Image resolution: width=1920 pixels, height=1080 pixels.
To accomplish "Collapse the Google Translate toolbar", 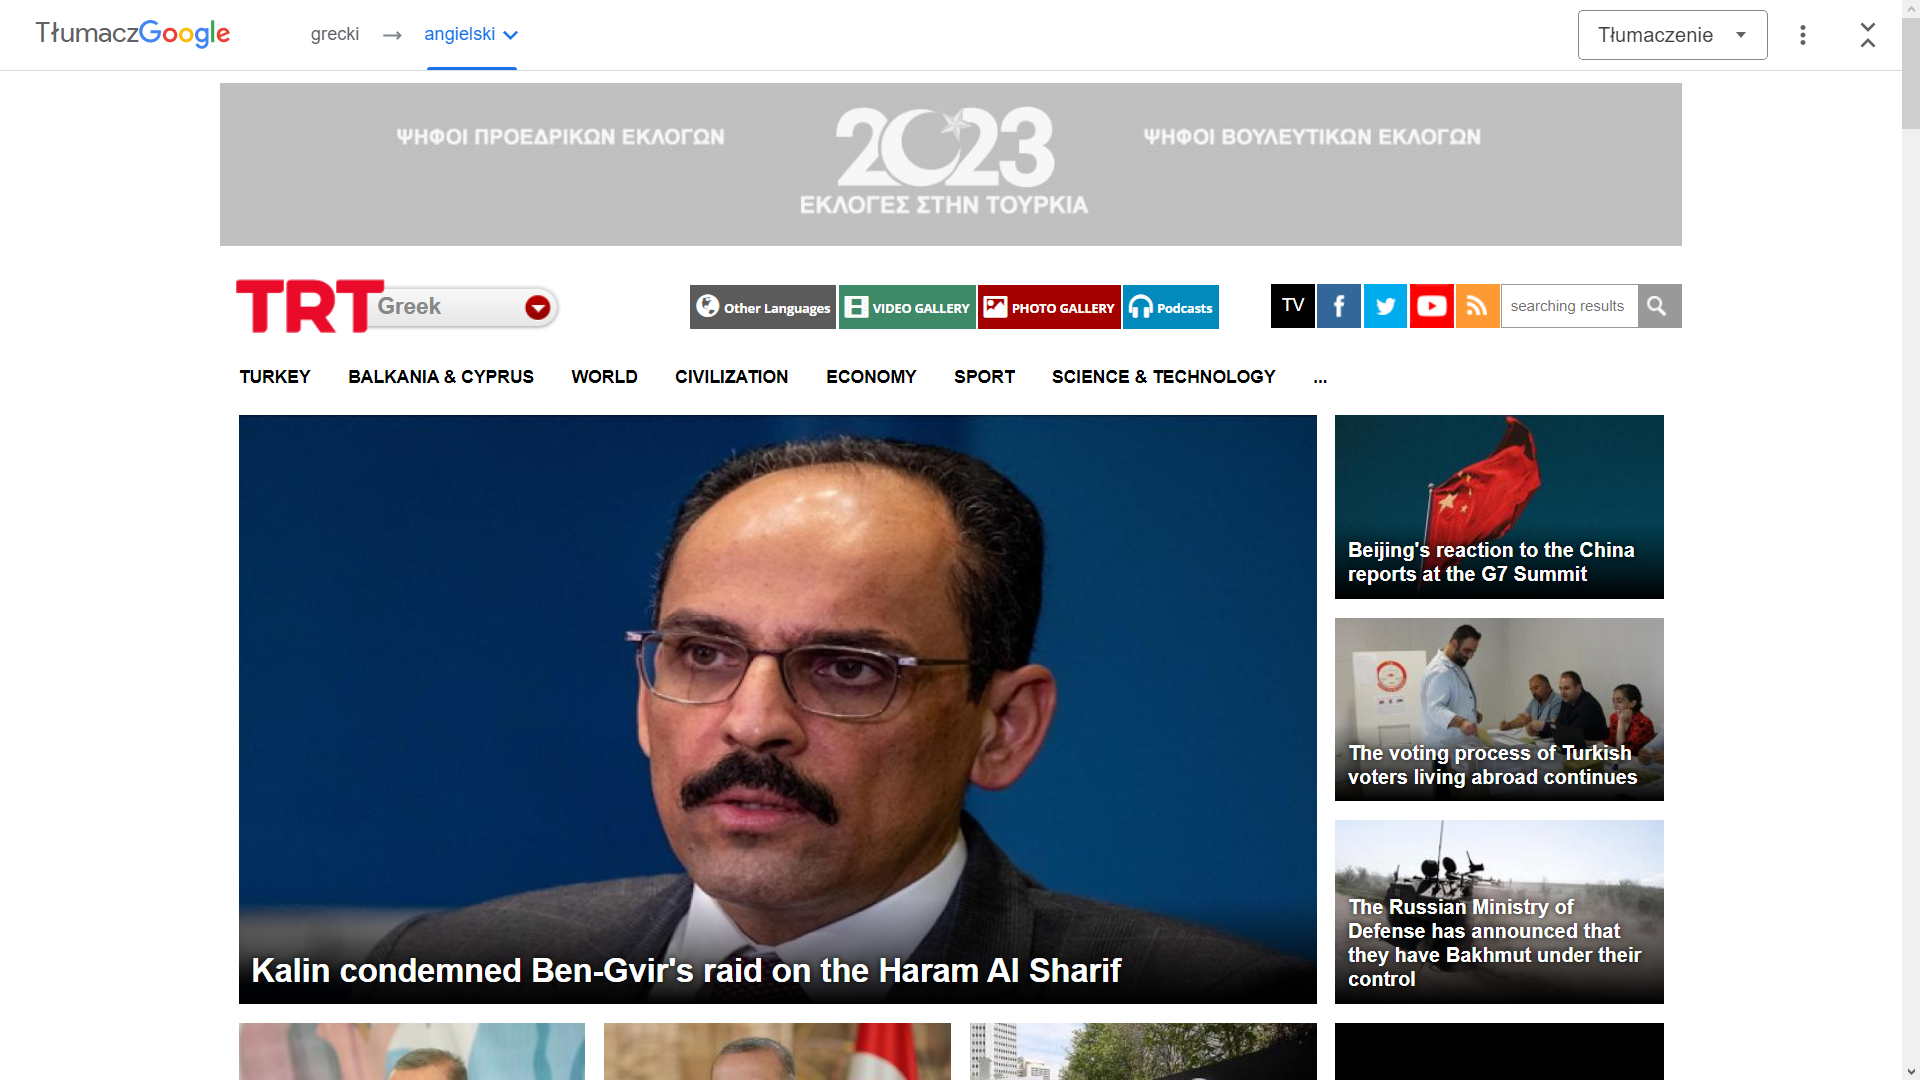I will (1867, 35).
